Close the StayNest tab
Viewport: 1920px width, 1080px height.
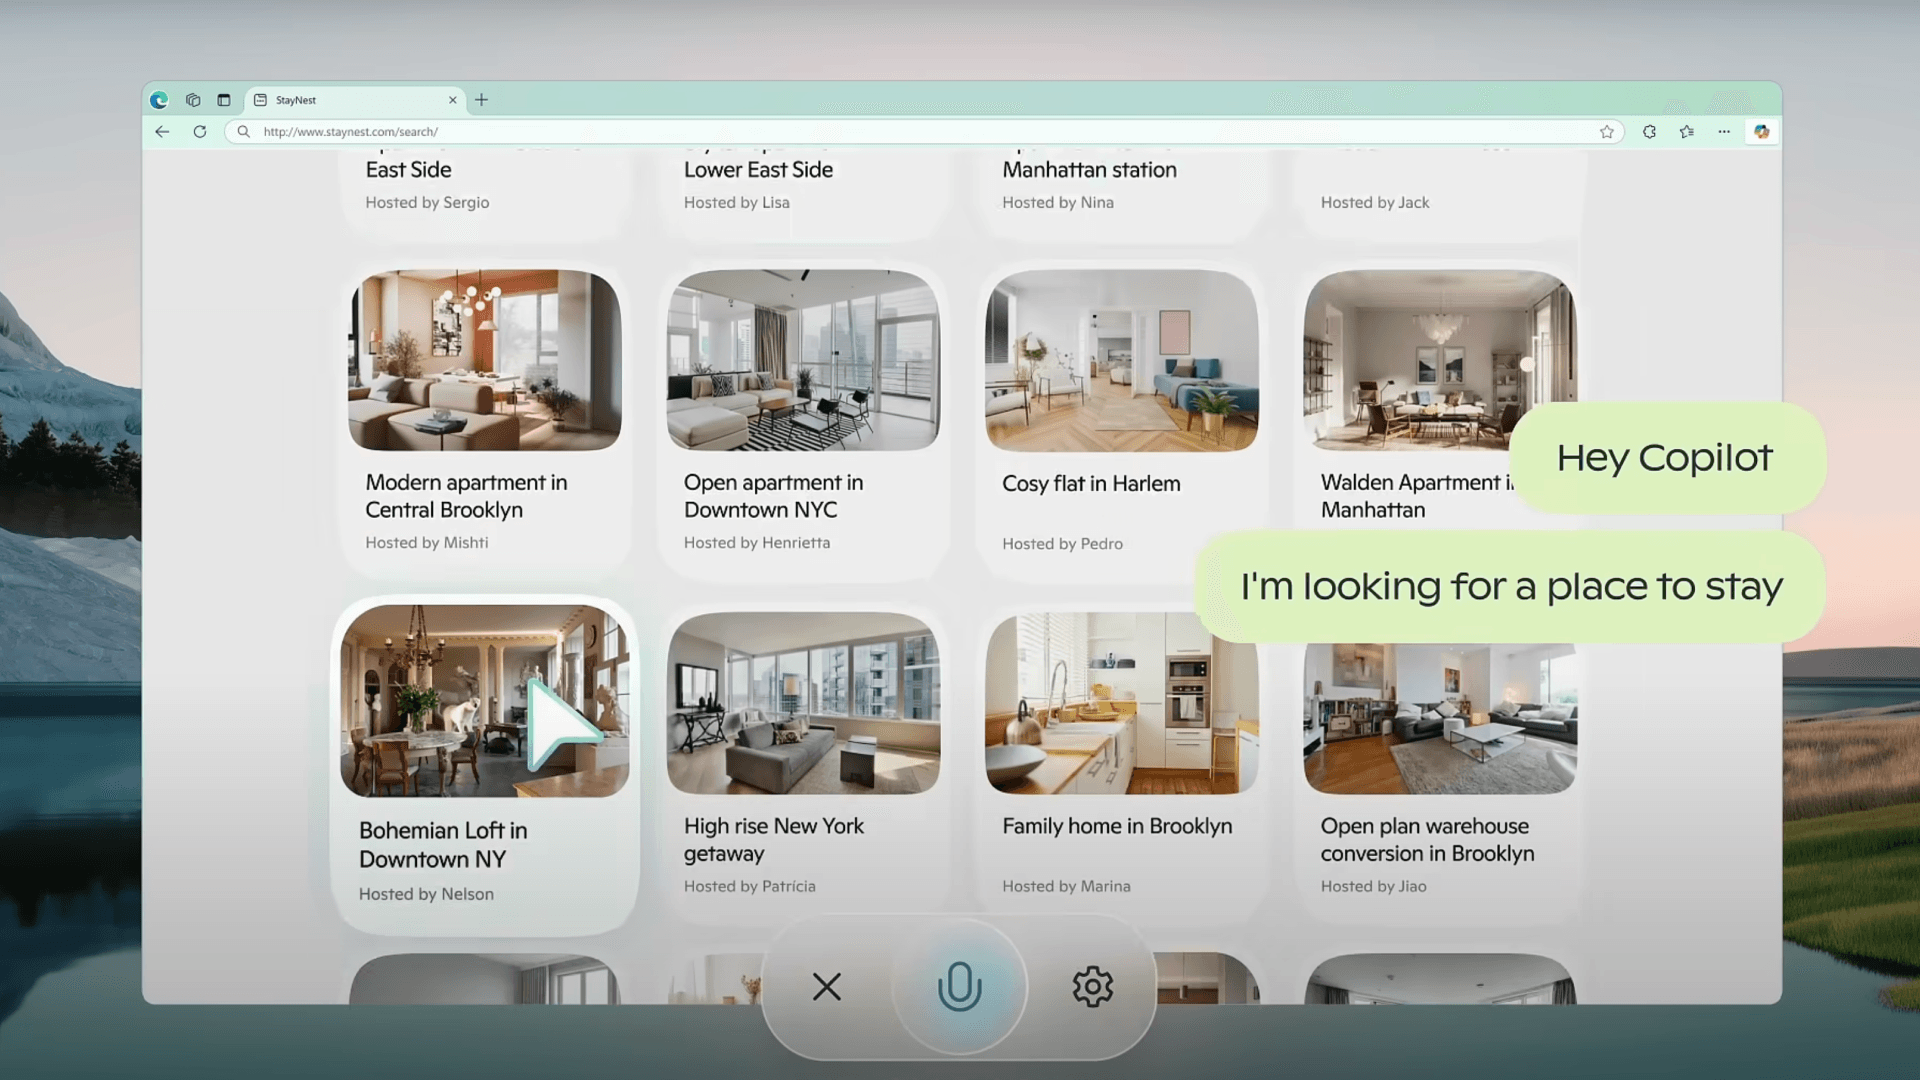pos(452,100)
